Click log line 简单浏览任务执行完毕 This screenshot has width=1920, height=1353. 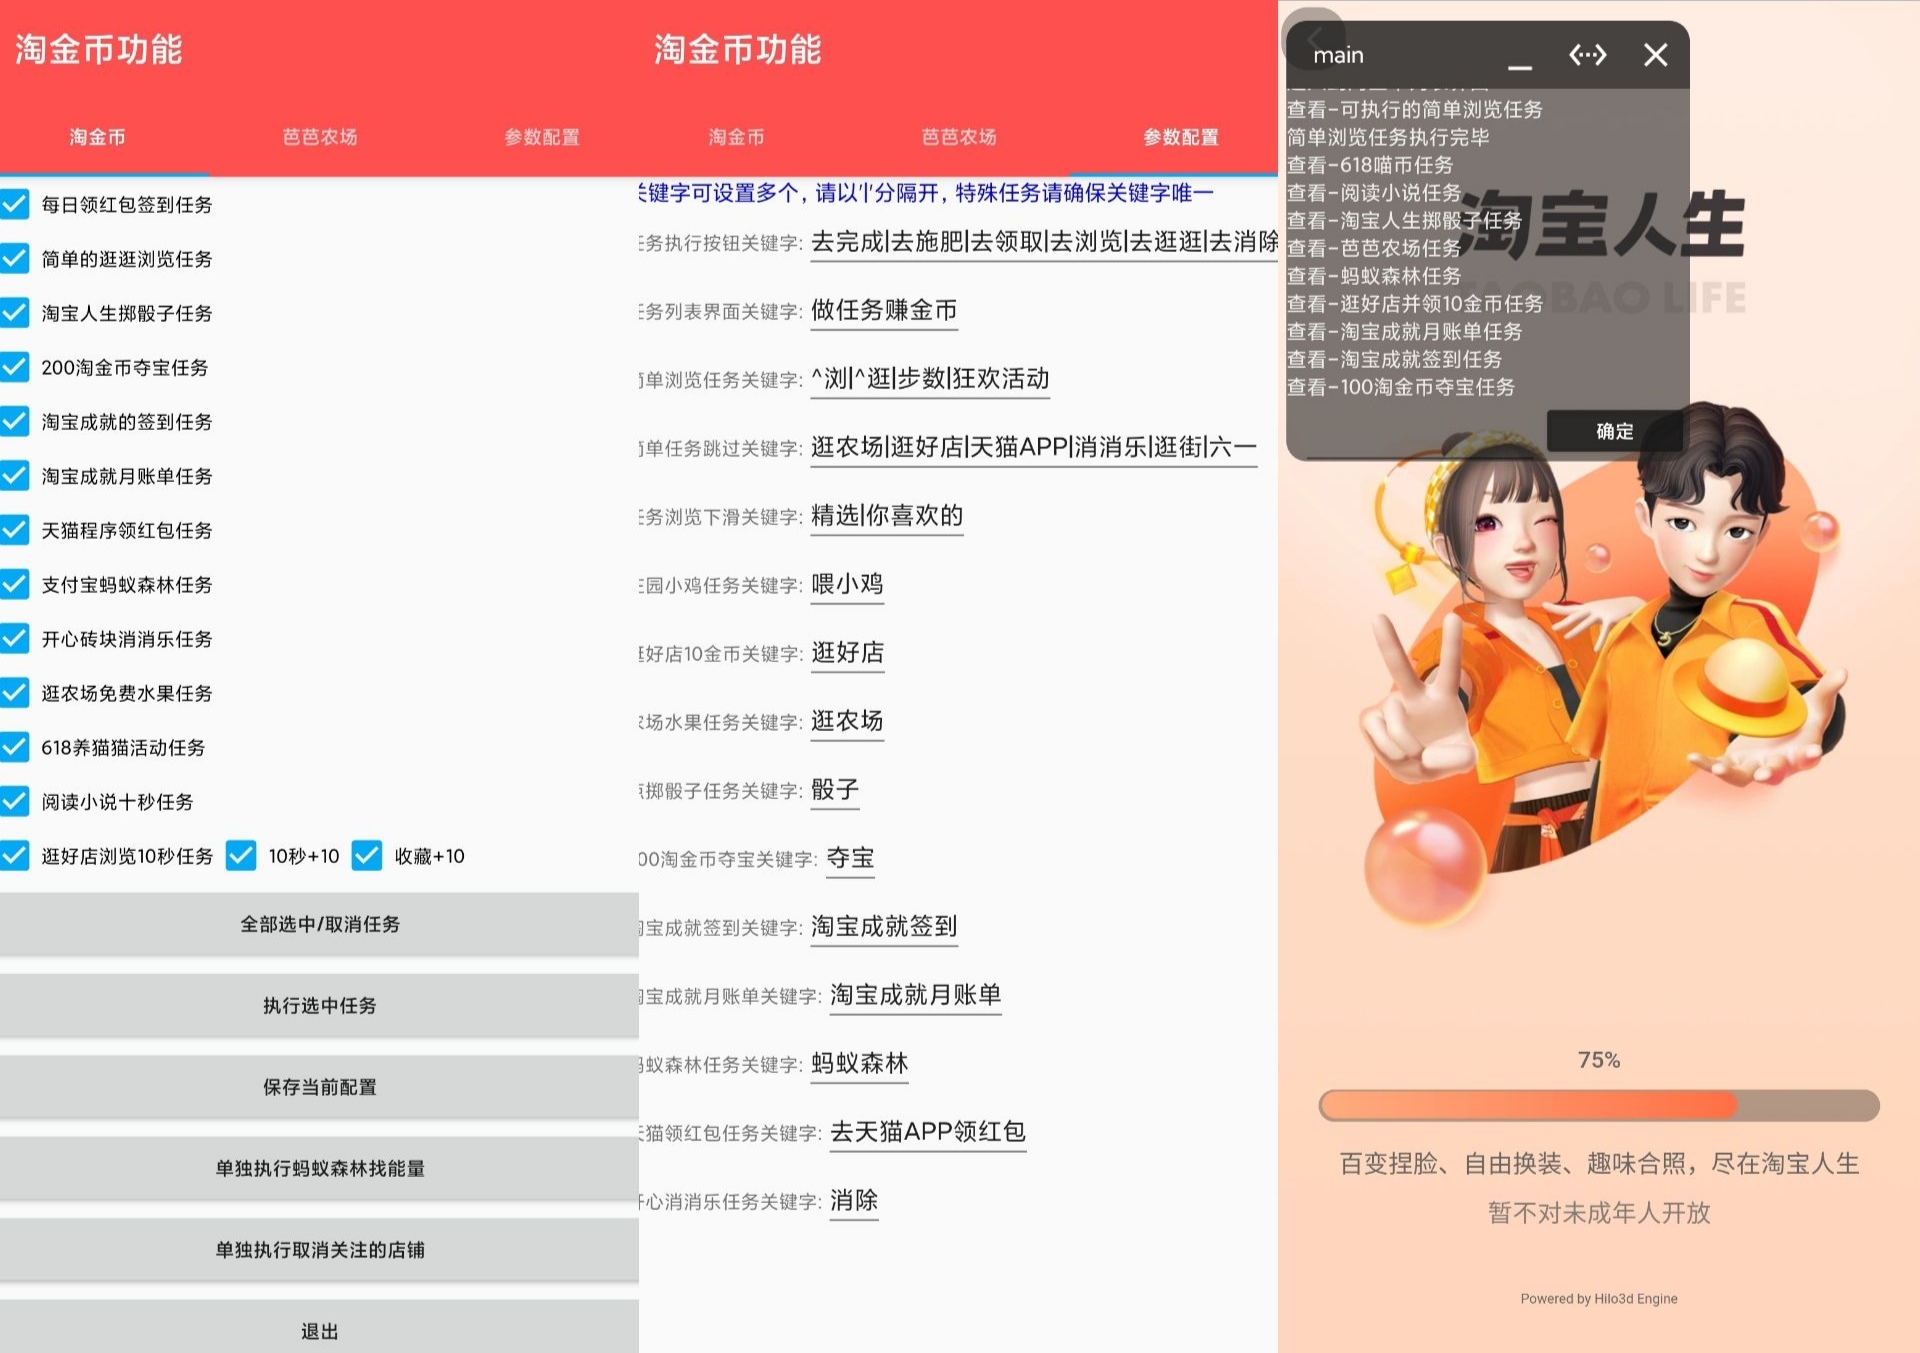coord(1387,137)
